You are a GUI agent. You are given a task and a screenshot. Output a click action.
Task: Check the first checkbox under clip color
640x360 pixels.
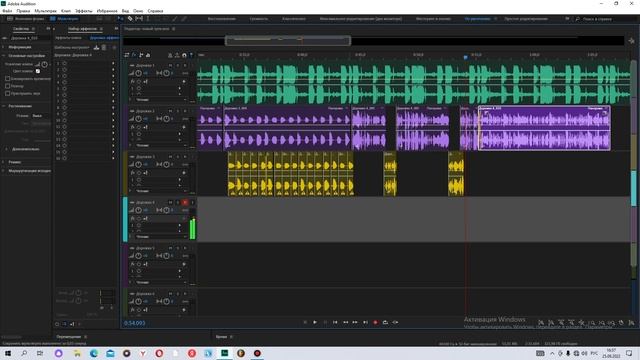click(x=7, y=78)
